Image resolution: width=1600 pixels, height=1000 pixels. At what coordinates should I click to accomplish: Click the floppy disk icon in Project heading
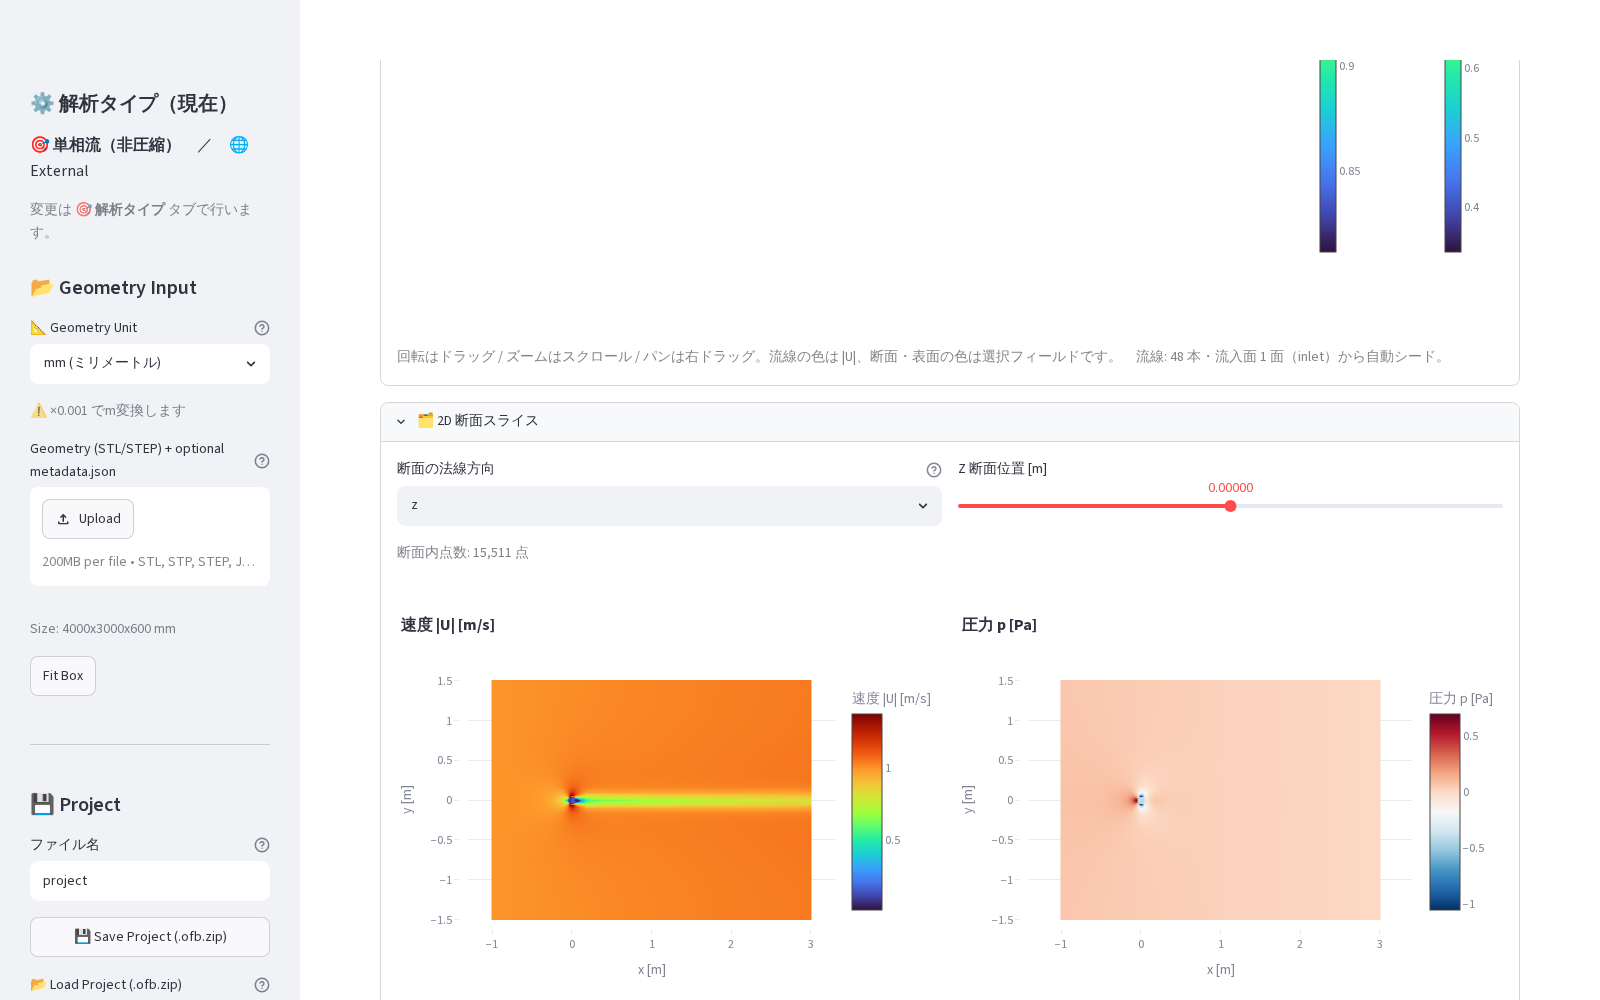(x=42, y=804)
